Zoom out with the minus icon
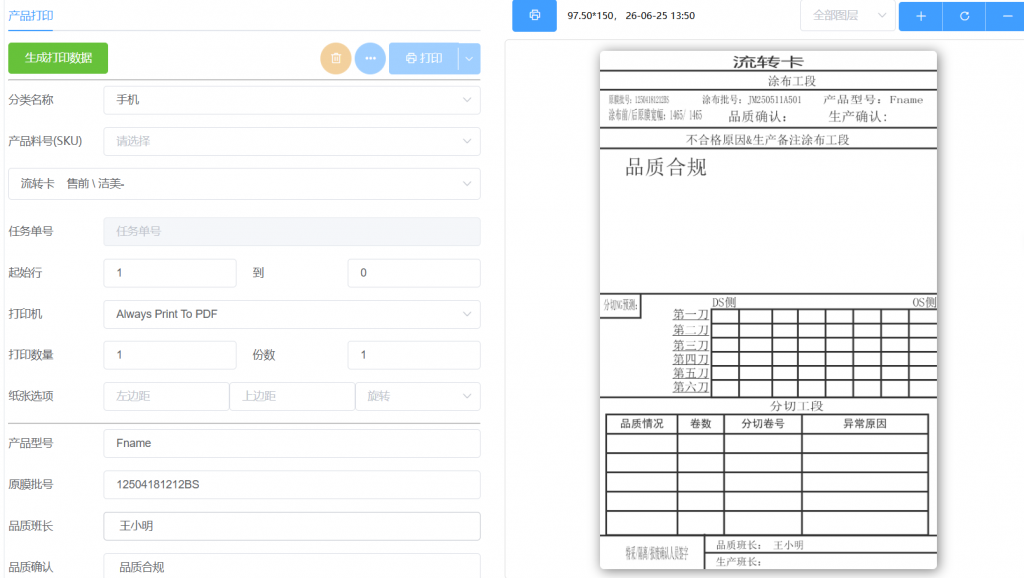1024x578 pixels. tap(1006, 16)
